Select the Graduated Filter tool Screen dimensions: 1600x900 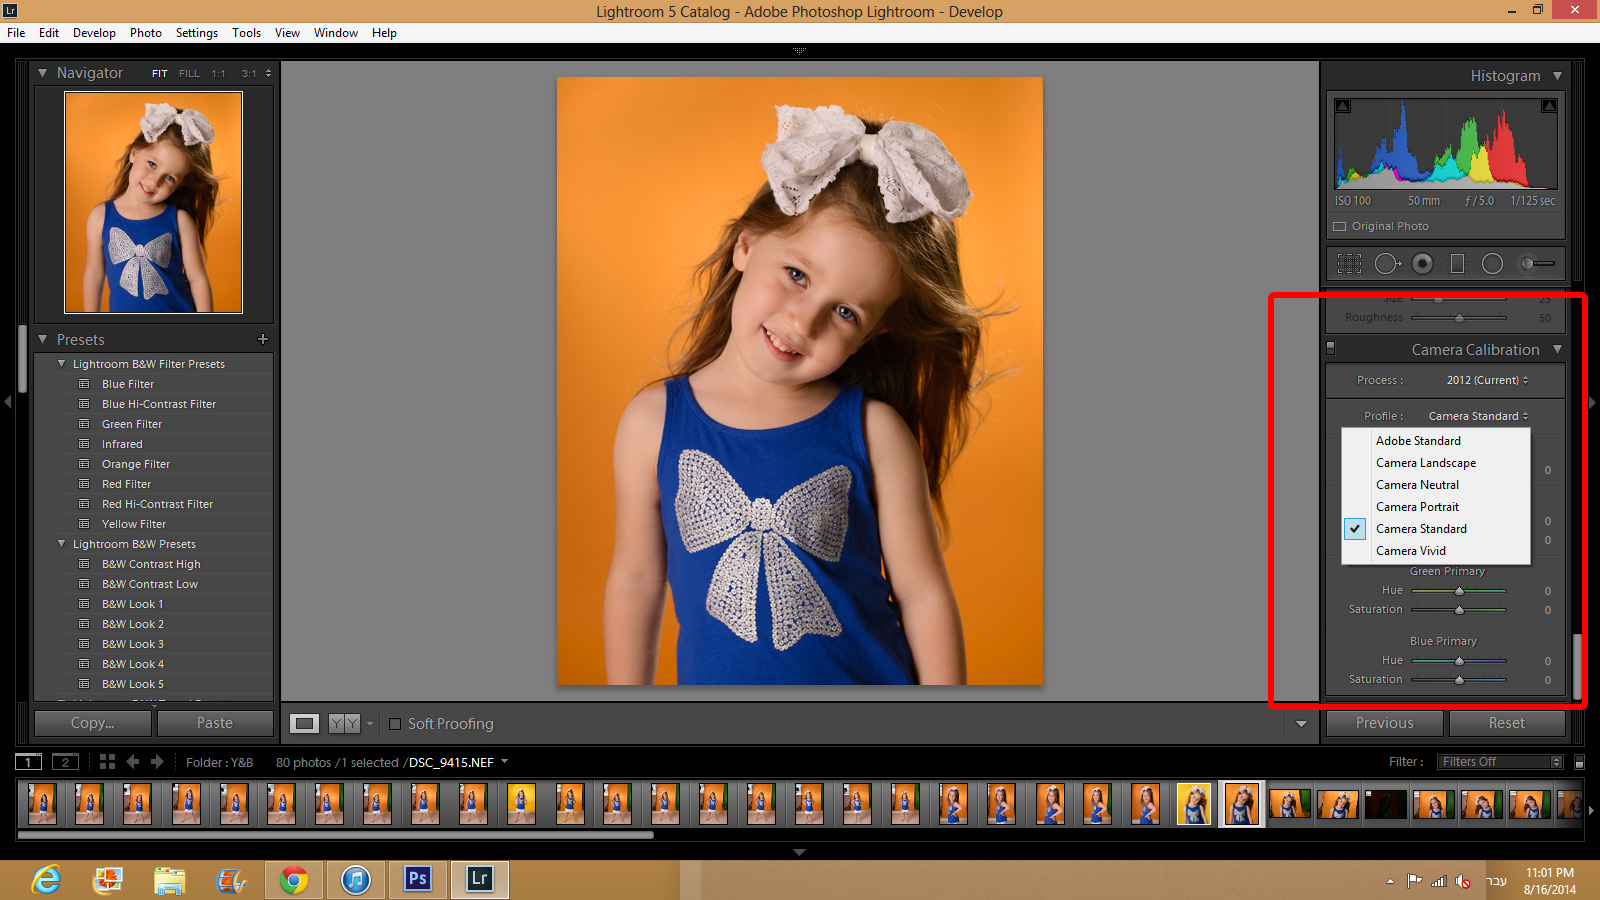(x=1457, y=264)
